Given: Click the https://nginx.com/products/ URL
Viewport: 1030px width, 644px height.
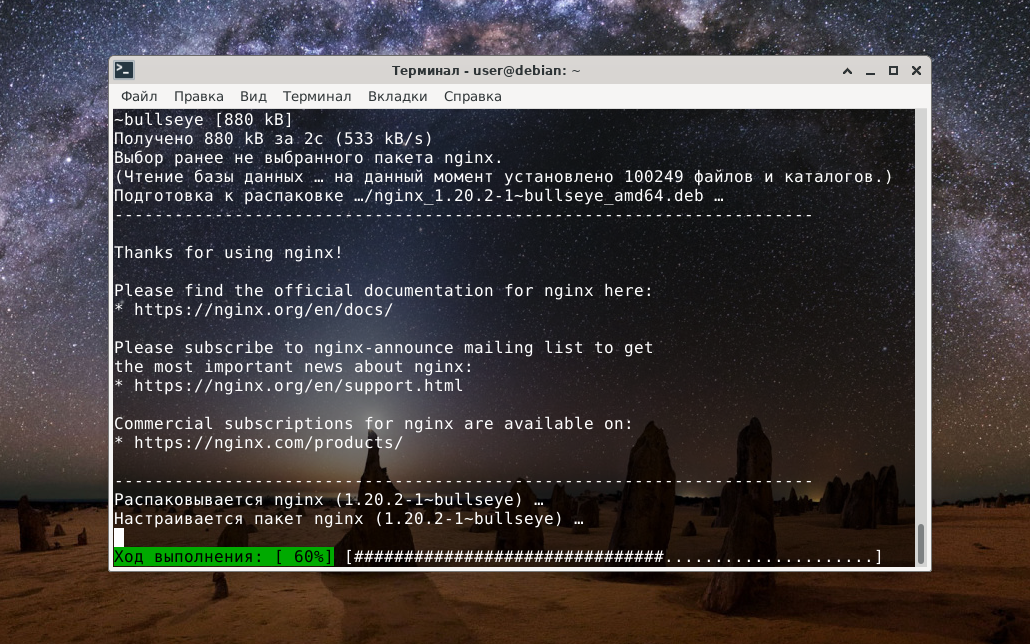Looking at the screenshot, I should [x=268, y=443].
